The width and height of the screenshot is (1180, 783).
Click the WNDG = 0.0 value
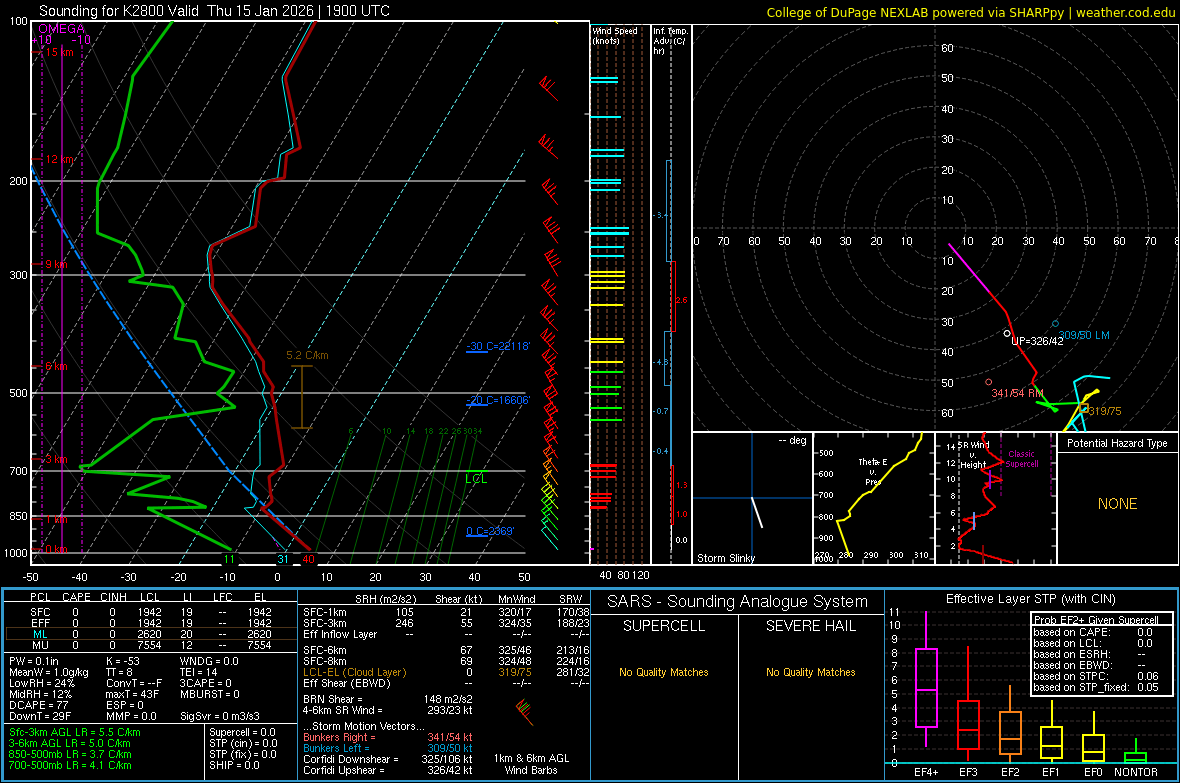click(209, 661)
